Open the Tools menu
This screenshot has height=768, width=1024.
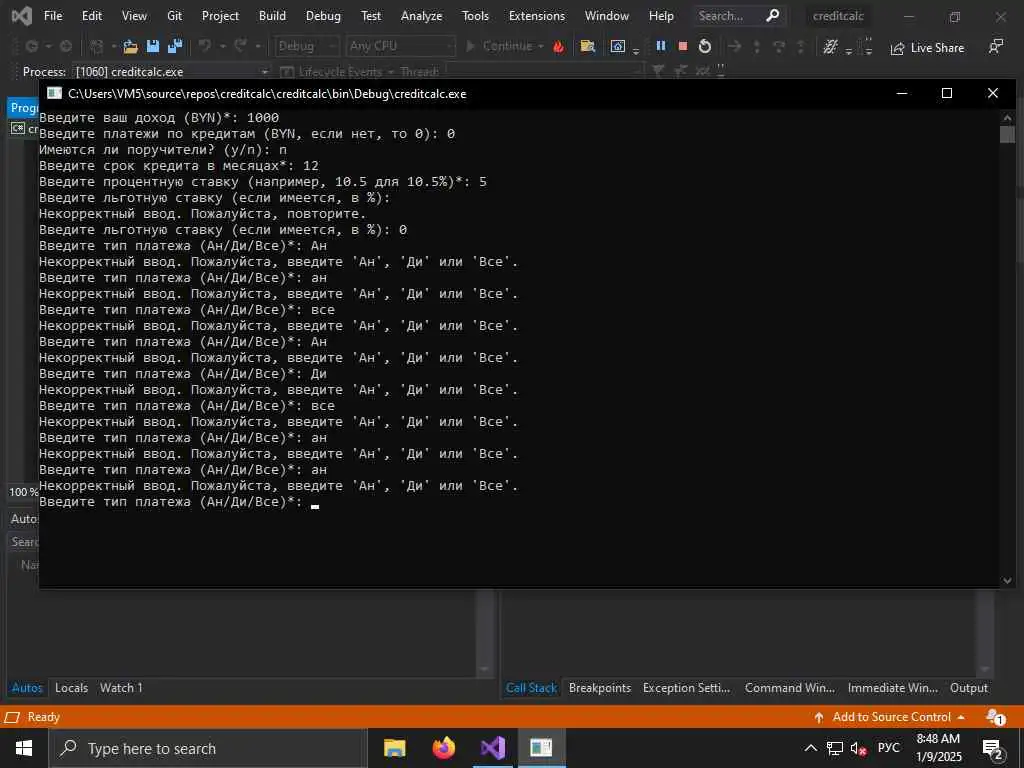tap(475, 16)
